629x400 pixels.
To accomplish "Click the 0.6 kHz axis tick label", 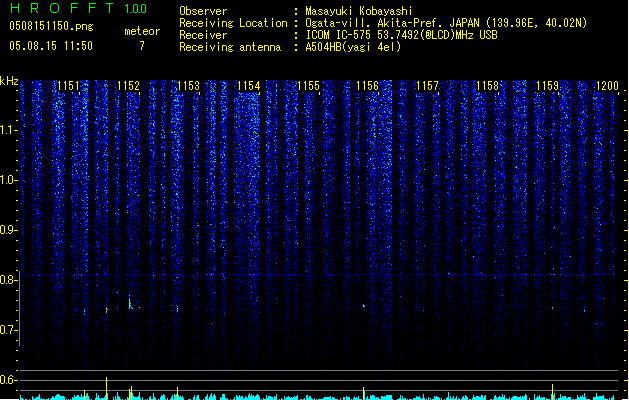I will click(8, 380).
